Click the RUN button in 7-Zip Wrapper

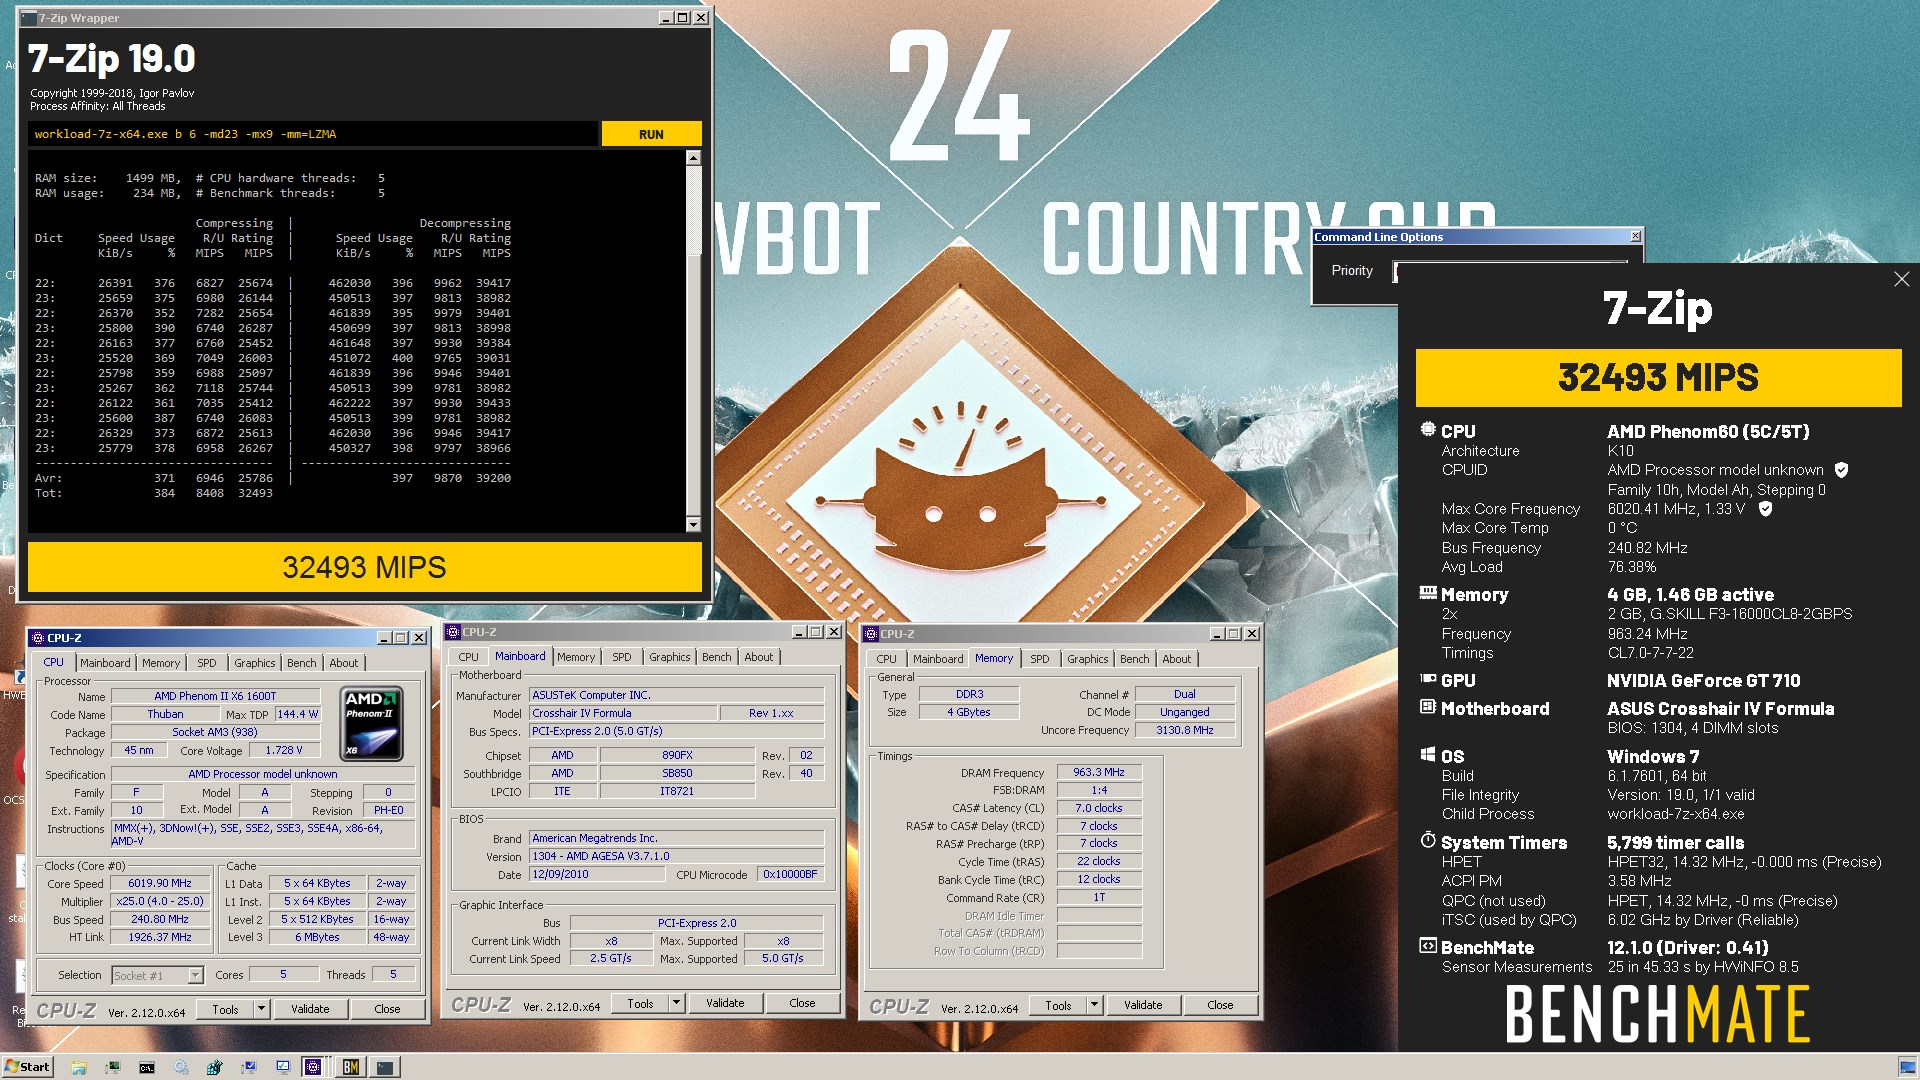coord(651,134)
